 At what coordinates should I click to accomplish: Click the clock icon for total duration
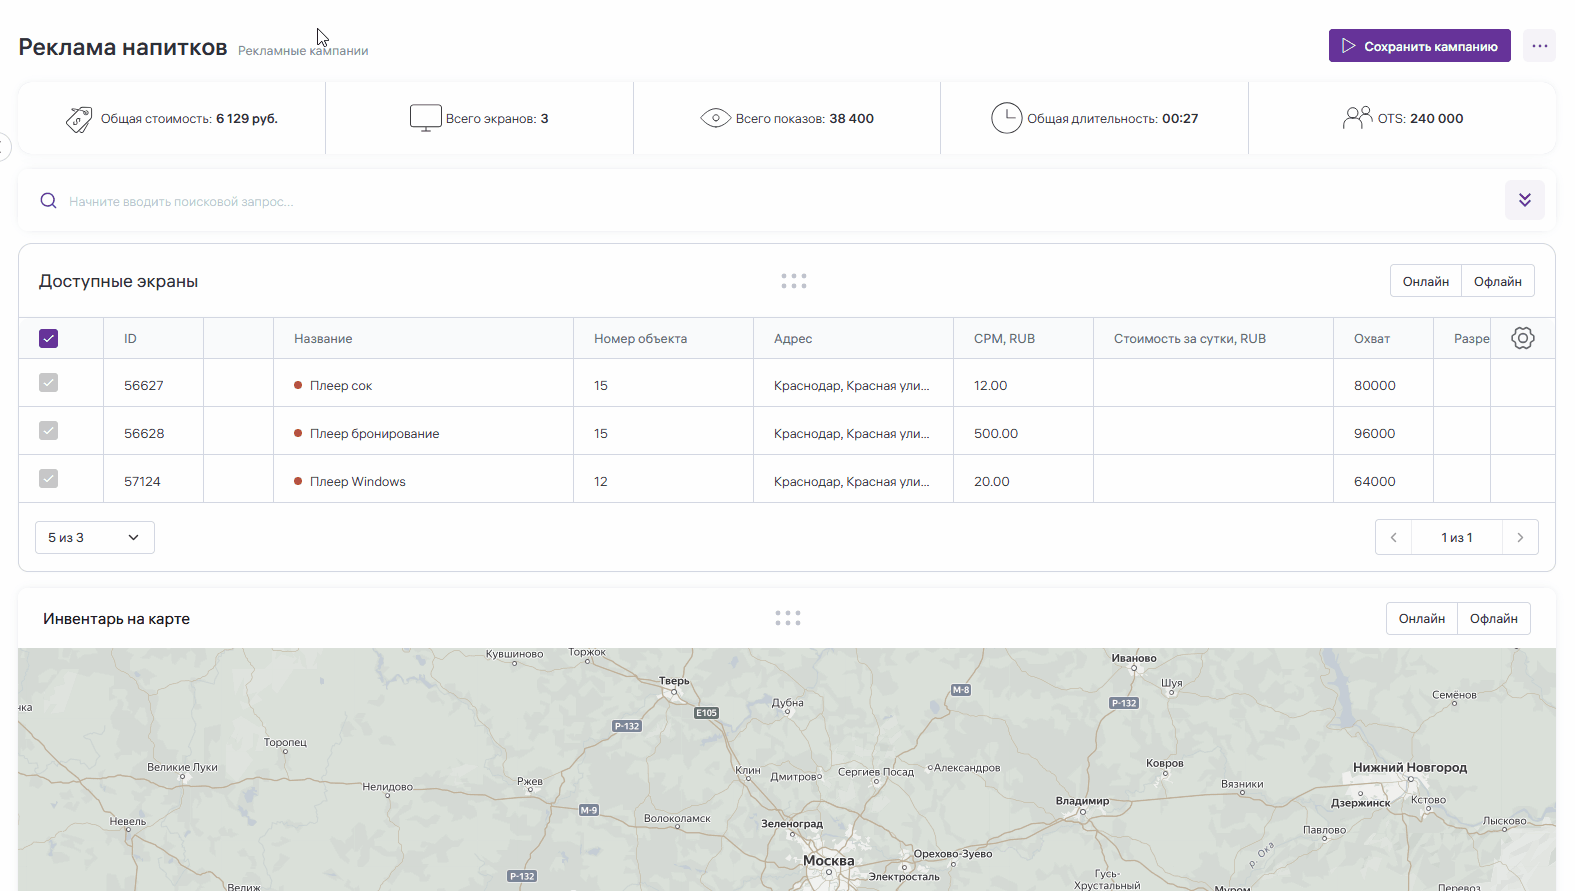pyautogui.click(x=1006, y=118)
